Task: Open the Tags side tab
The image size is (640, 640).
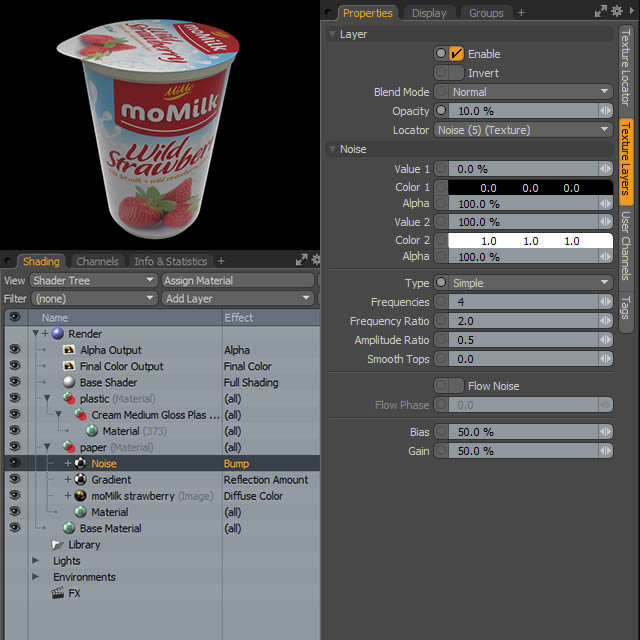Action: tap(625, 308)
